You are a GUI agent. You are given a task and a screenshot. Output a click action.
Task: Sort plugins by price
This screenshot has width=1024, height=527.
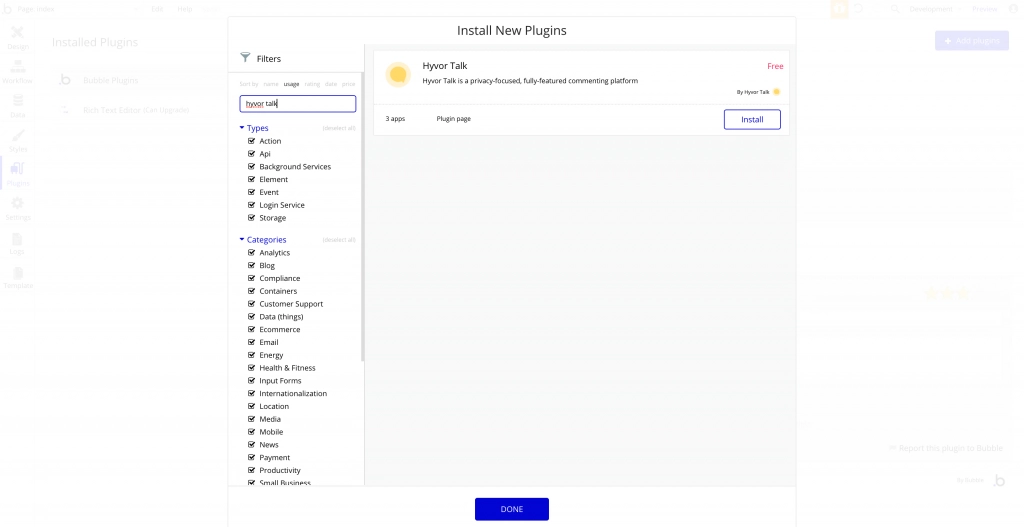pos(349,84)
